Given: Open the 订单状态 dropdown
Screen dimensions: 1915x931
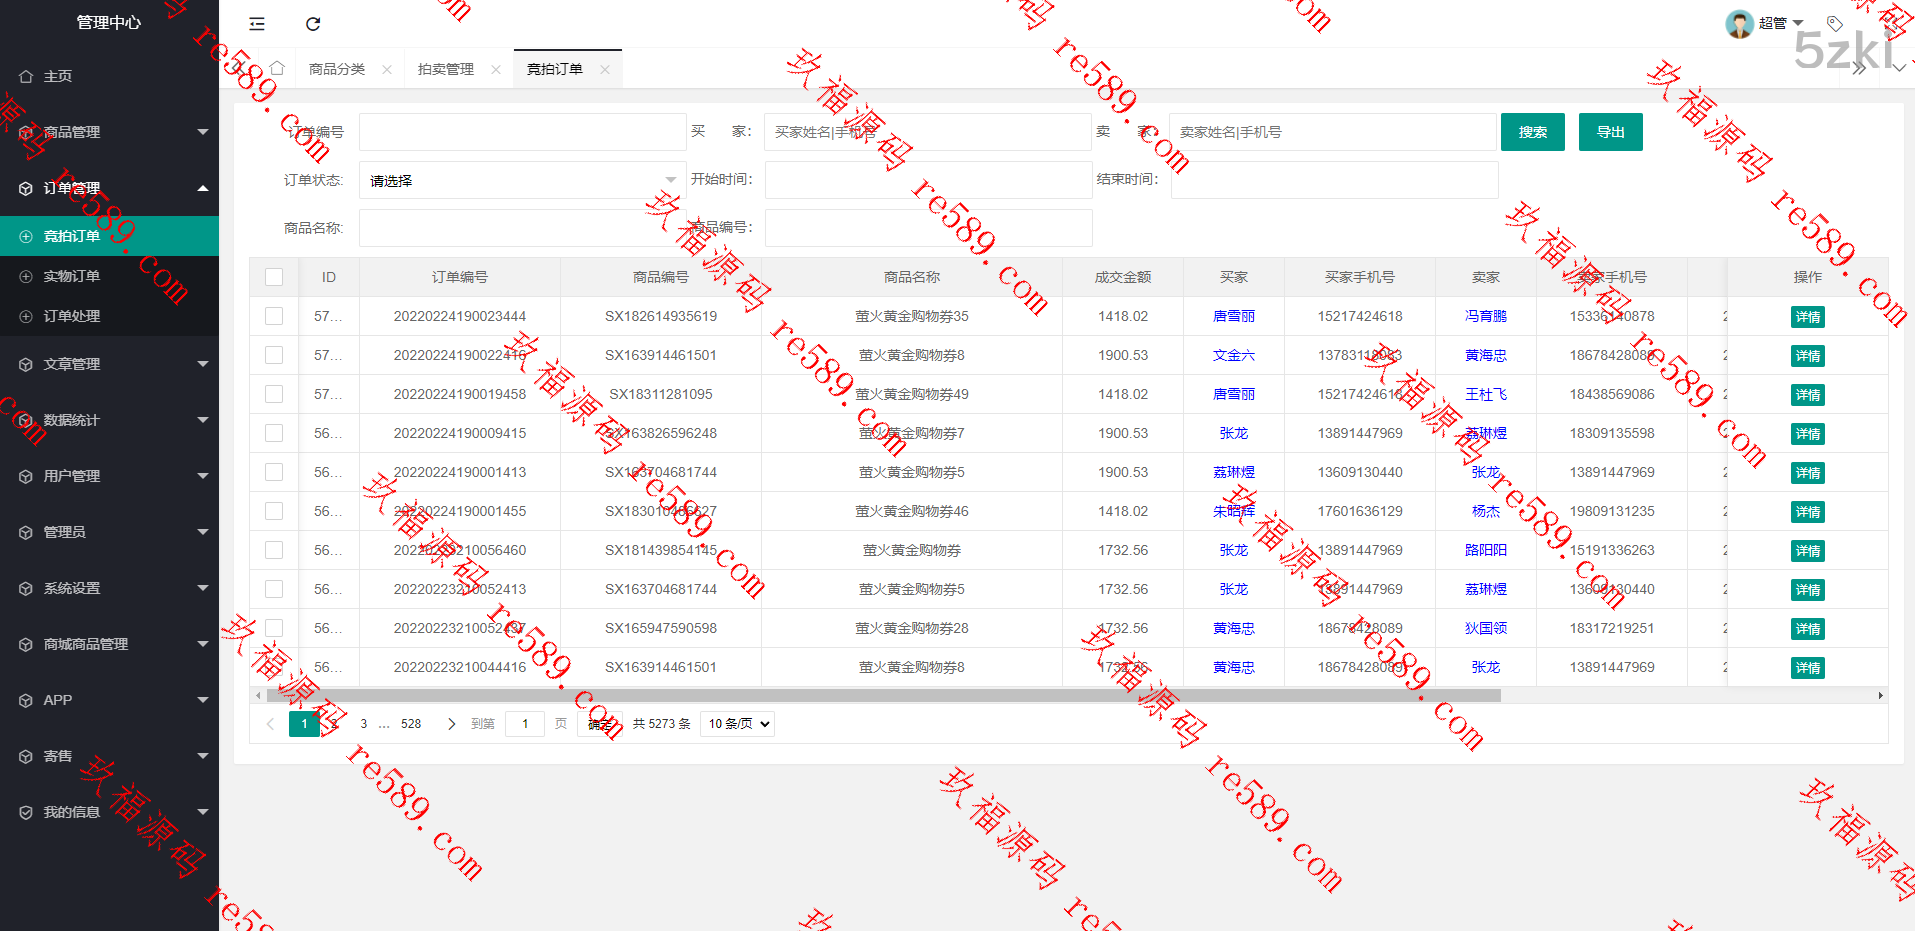Looking at the screenshot, I should click(x=522, y=181).
